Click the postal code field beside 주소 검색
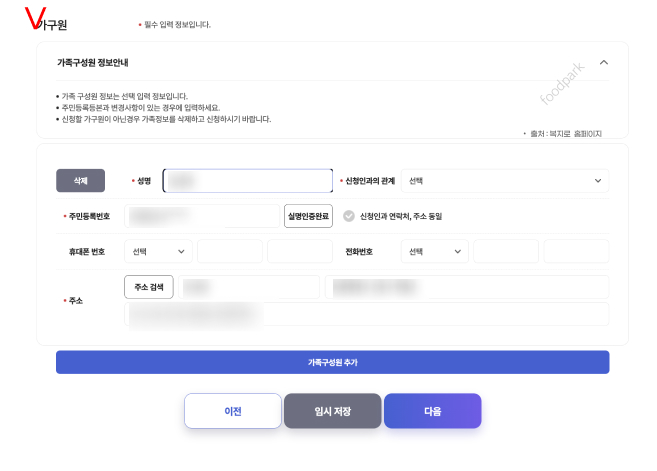 click(x=249, y=287)
